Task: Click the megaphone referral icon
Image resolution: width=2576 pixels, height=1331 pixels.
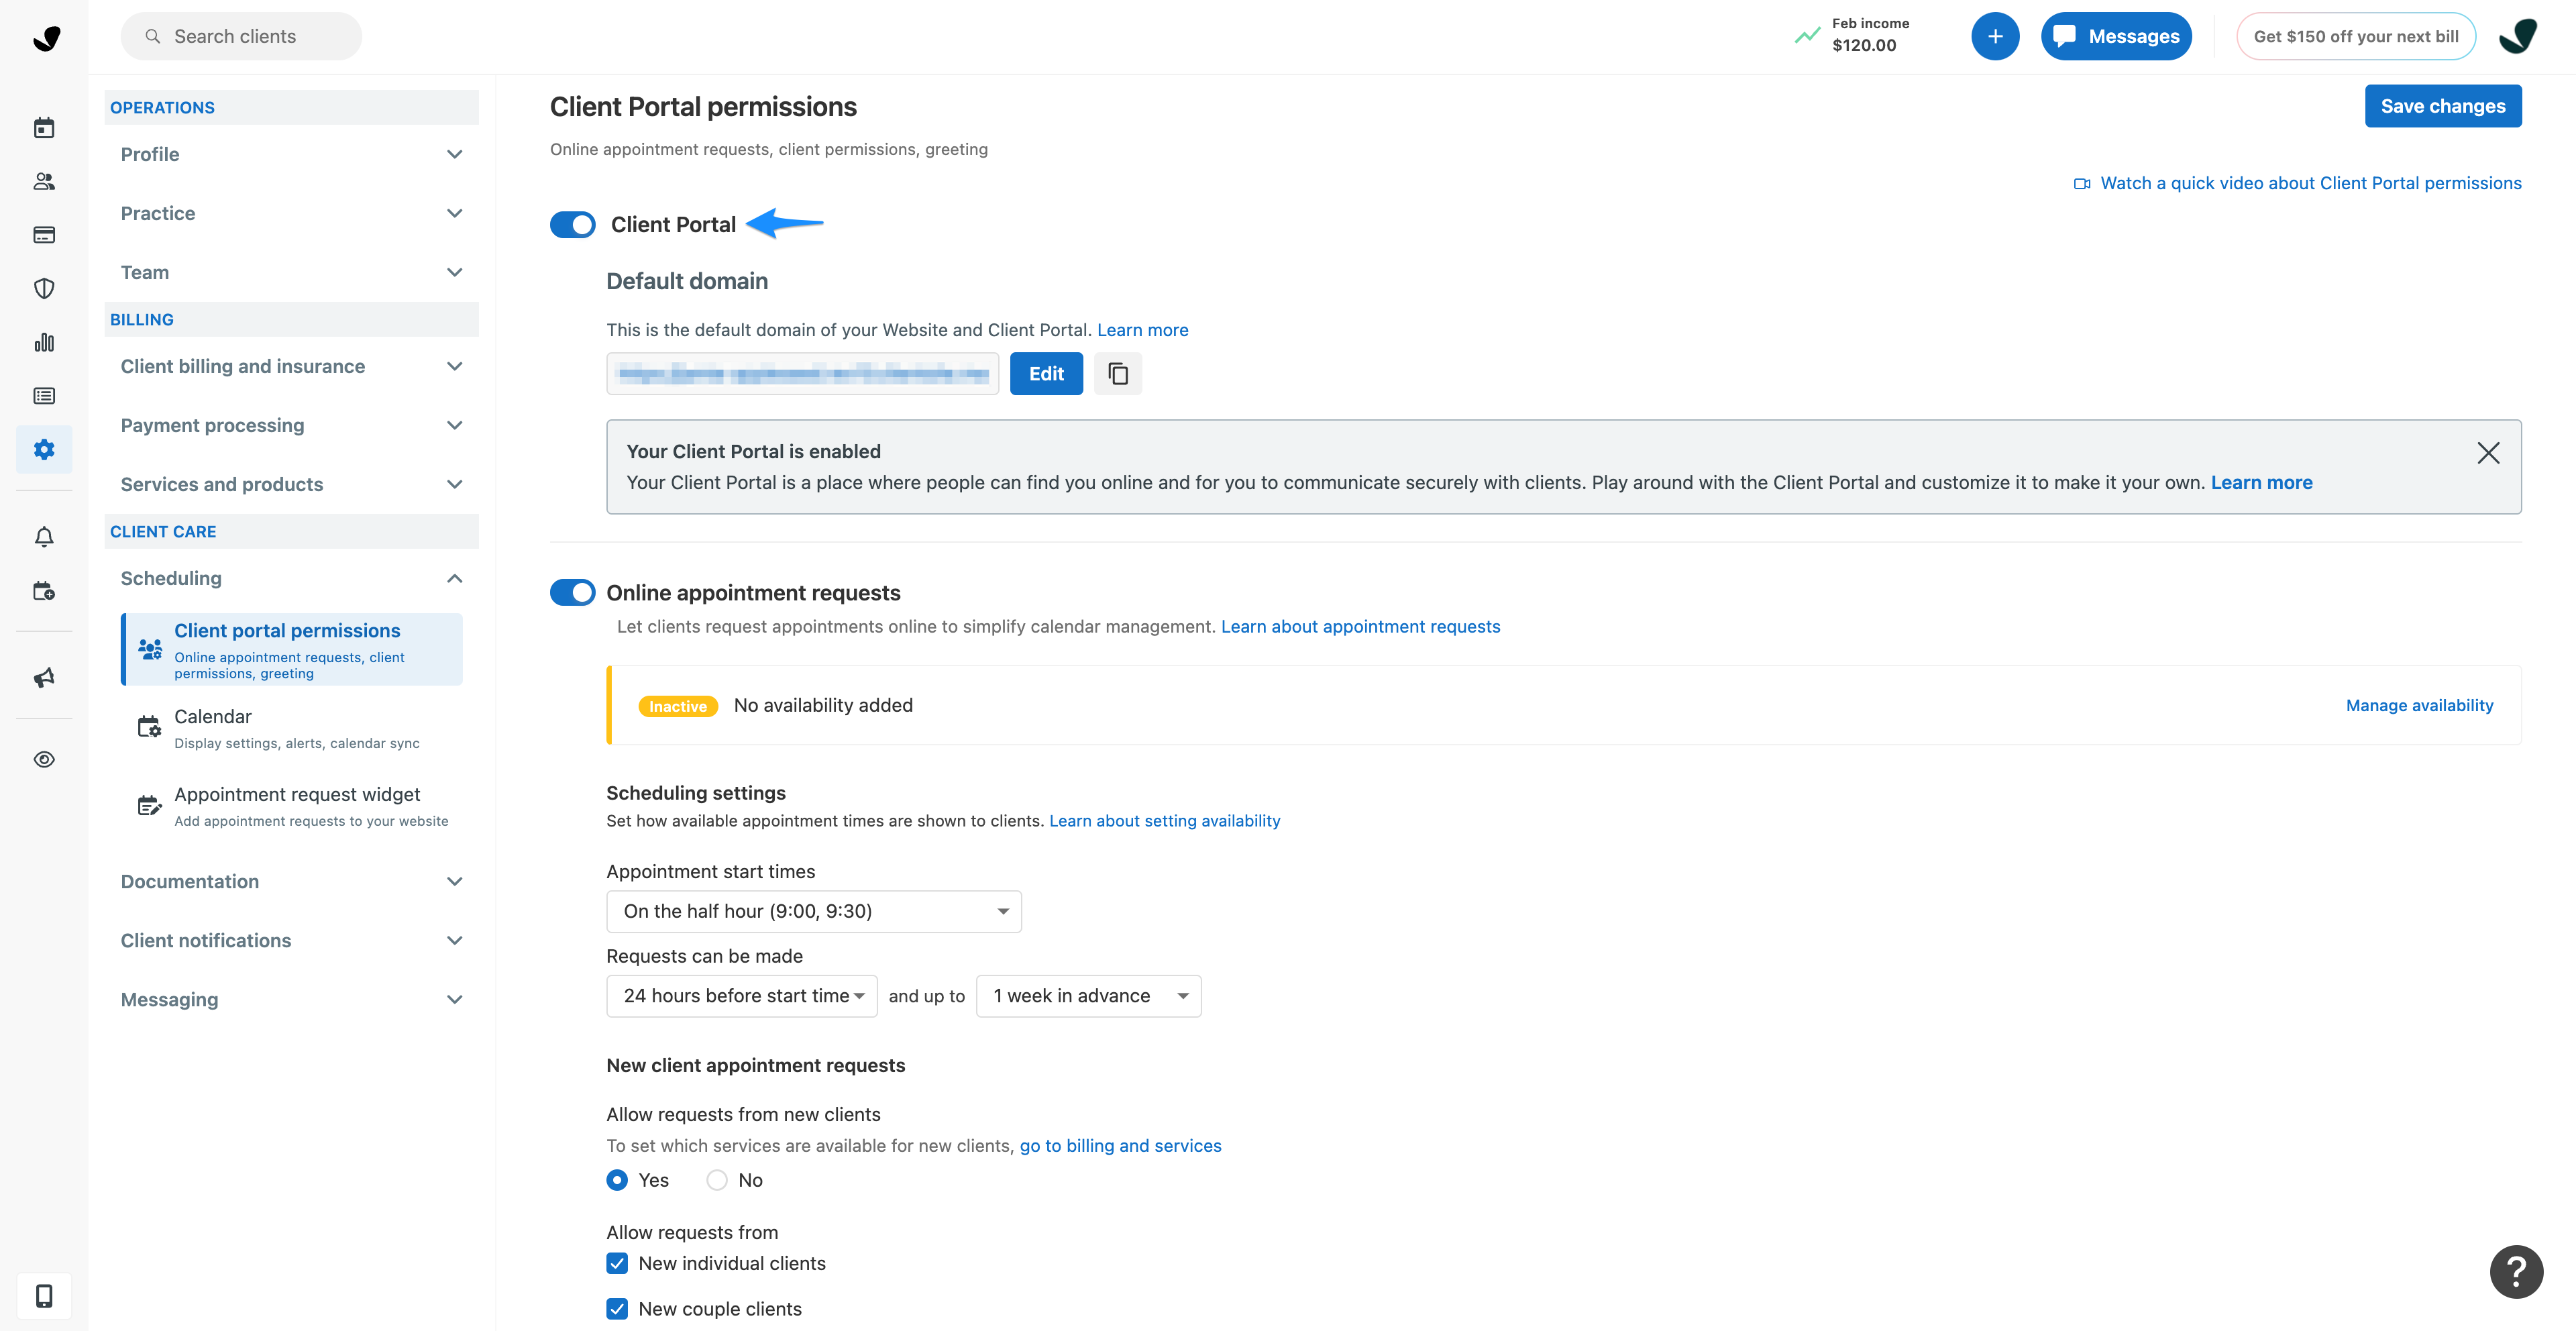Action: (x=44, y=677)
